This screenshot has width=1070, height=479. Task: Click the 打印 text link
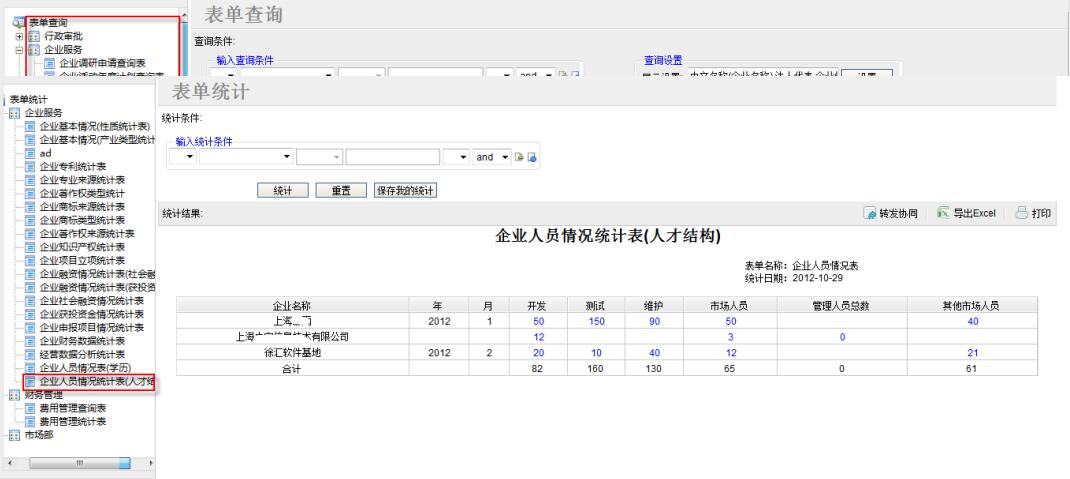coord(1041,214)
